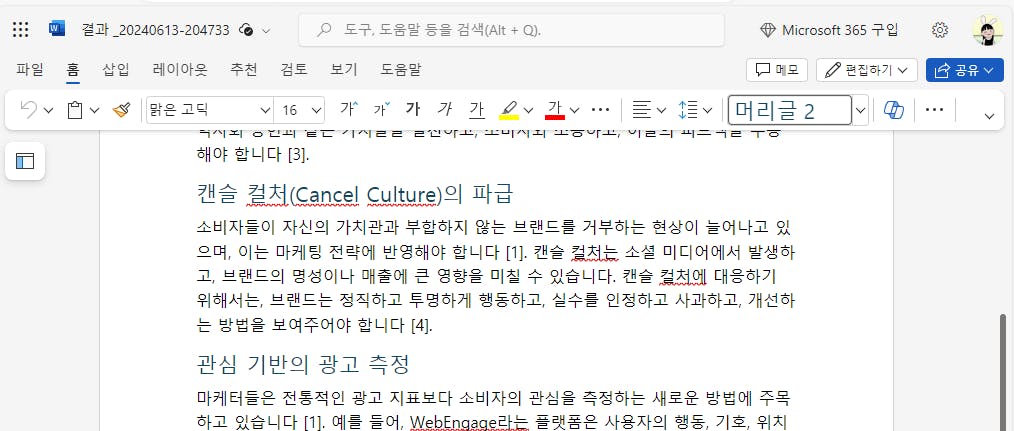This screenshot has height=431, width=1014.
Task: Open more ribbon options ellipsis
Action: click(934, 110)
